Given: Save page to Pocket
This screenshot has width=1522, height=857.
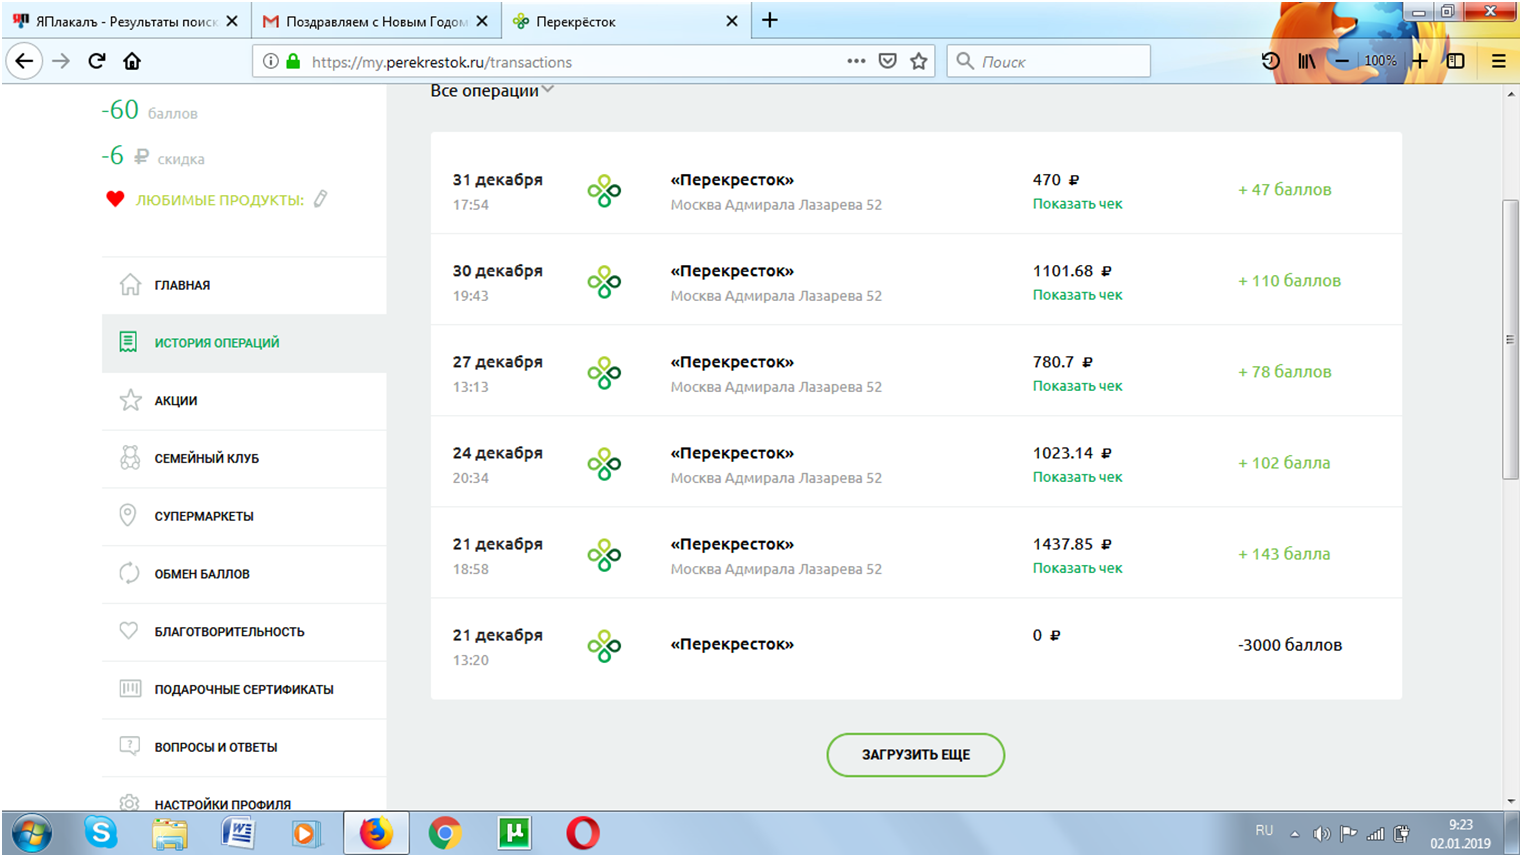Looking at the screenshot, I should (887, 61).
